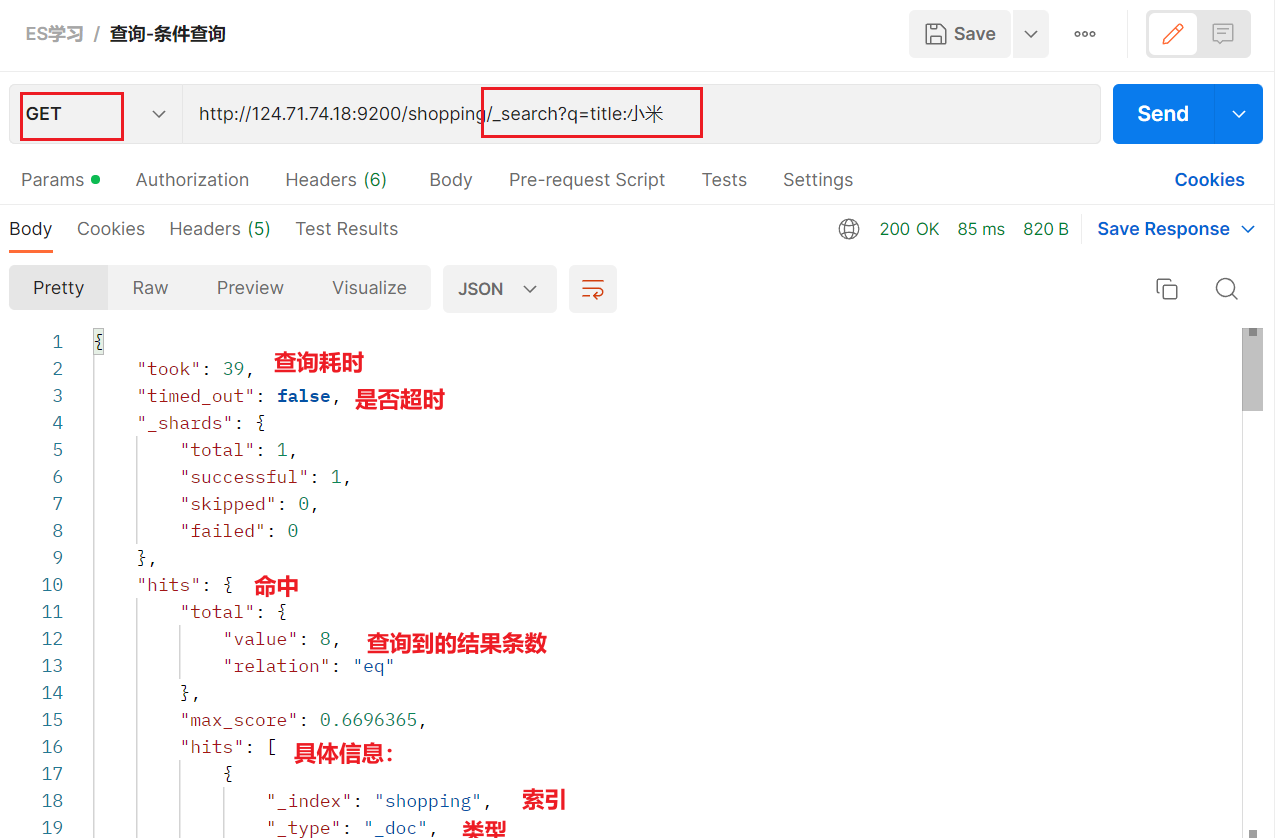1275x838 pixels.
Task: Expand Send button dropdown arrow
Action: [1239, 114]
